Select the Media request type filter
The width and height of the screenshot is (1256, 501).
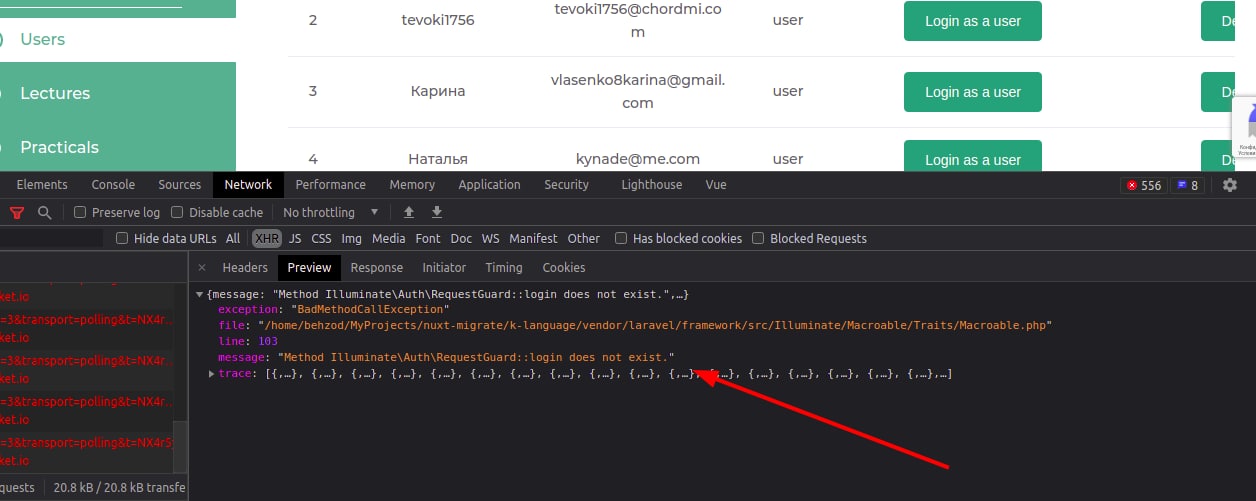point(388,238)
